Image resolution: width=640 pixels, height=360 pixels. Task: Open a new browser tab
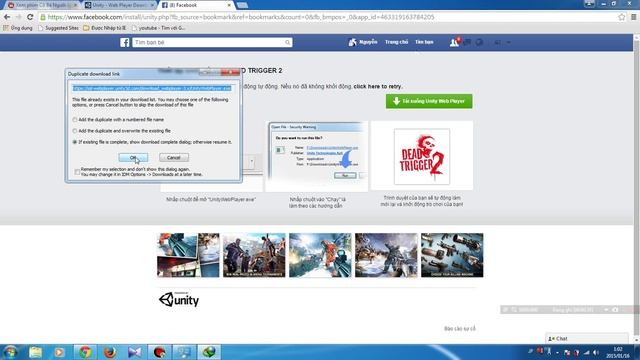(x=242, y=5)
